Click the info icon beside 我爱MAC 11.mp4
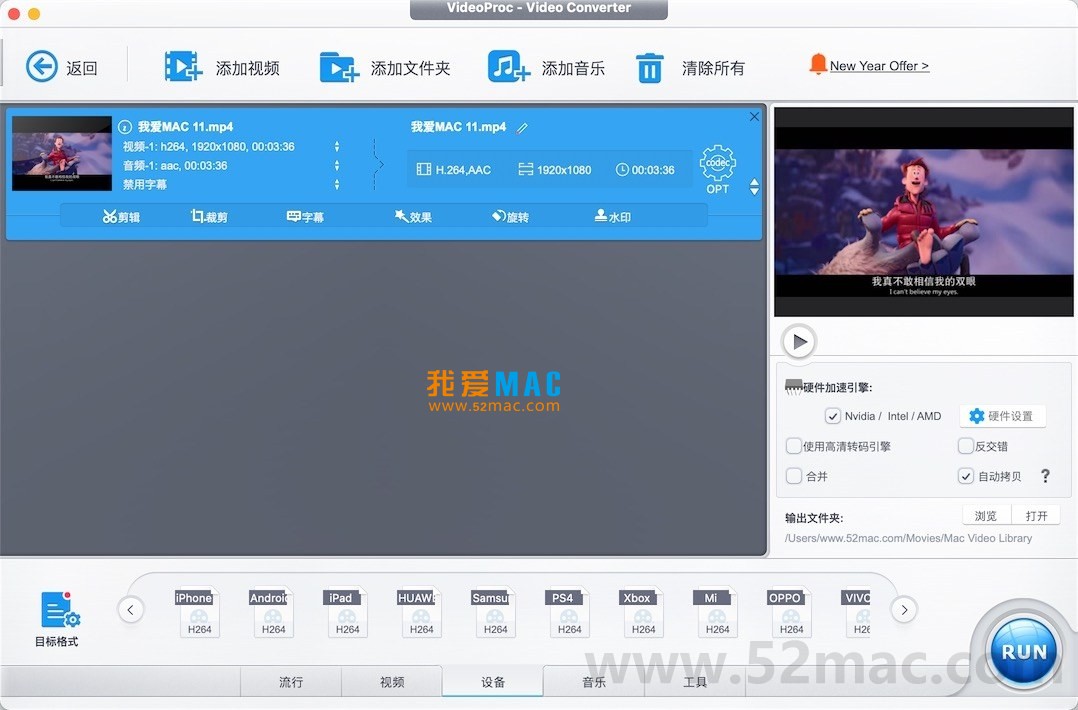The width and height of the screenshot is (1078, 710). [124, 126]
